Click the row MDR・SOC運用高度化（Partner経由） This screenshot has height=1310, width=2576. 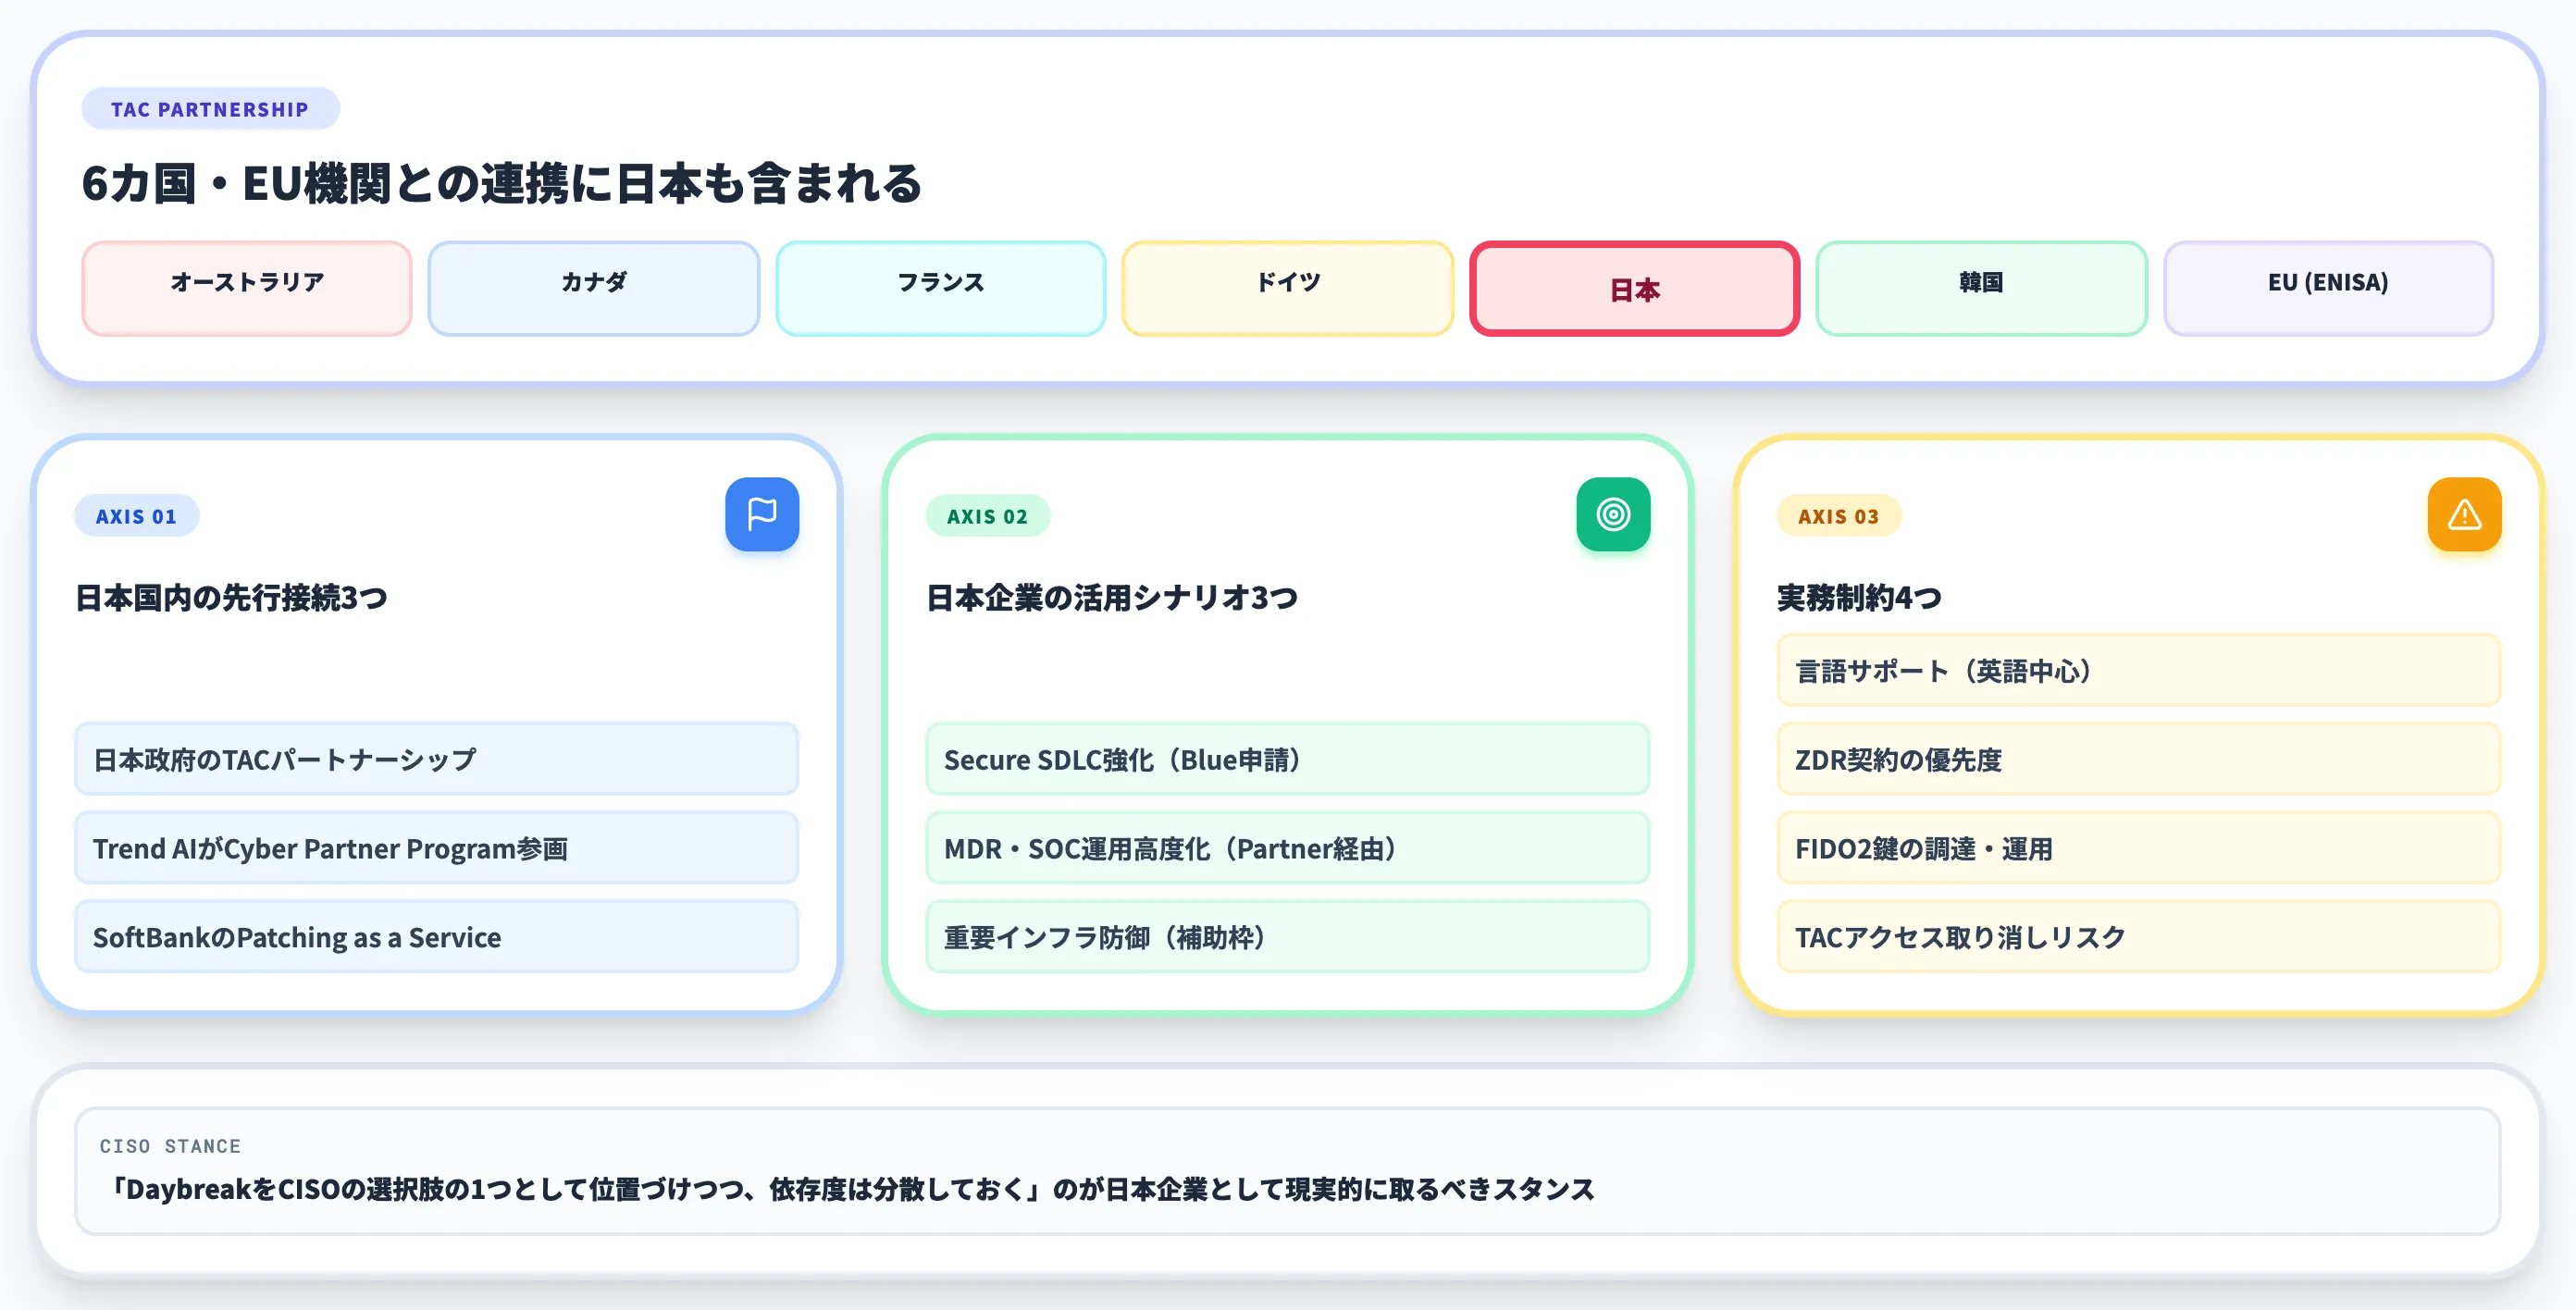[x=1288, y=848]
